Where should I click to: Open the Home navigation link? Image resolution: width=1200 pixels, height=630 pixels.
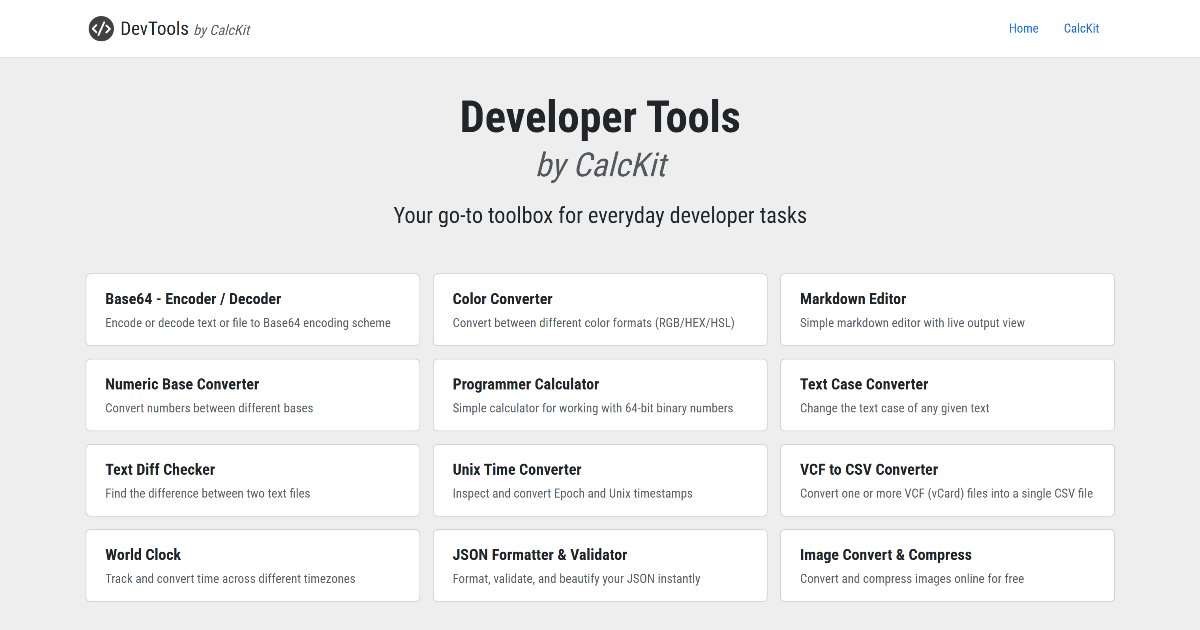coord(1023,28)
